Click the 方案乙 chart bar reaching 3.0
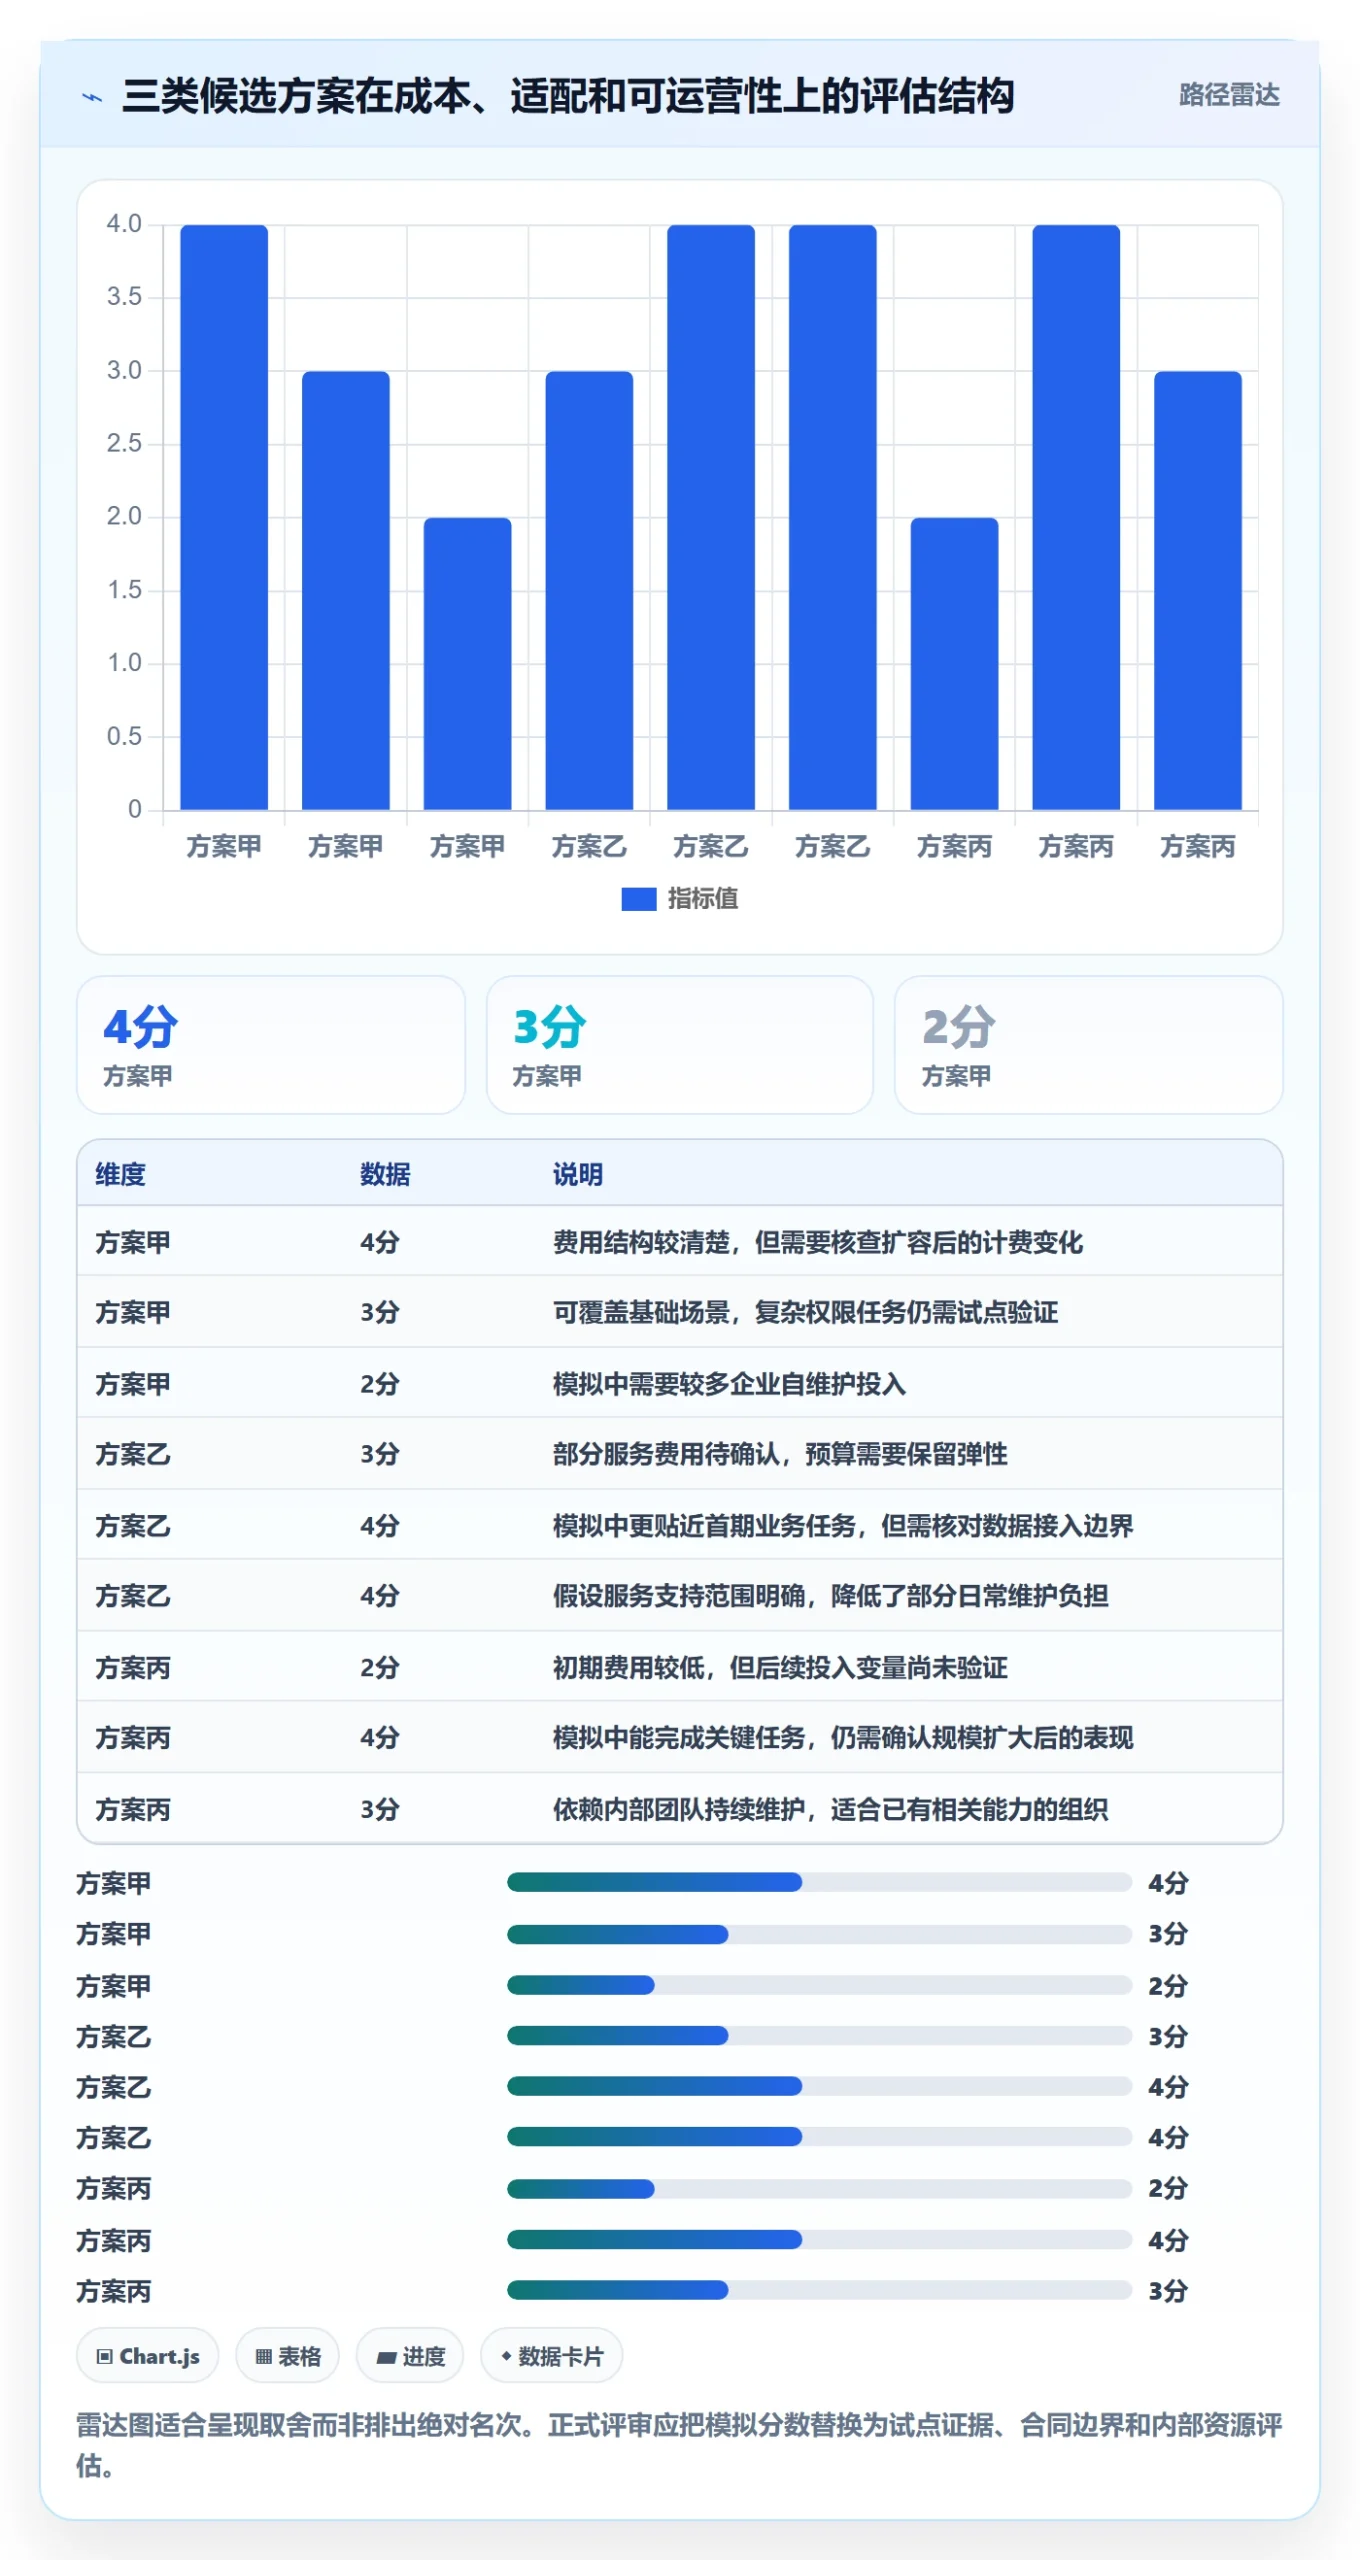 pyautogui.click(x=589, y=590)
